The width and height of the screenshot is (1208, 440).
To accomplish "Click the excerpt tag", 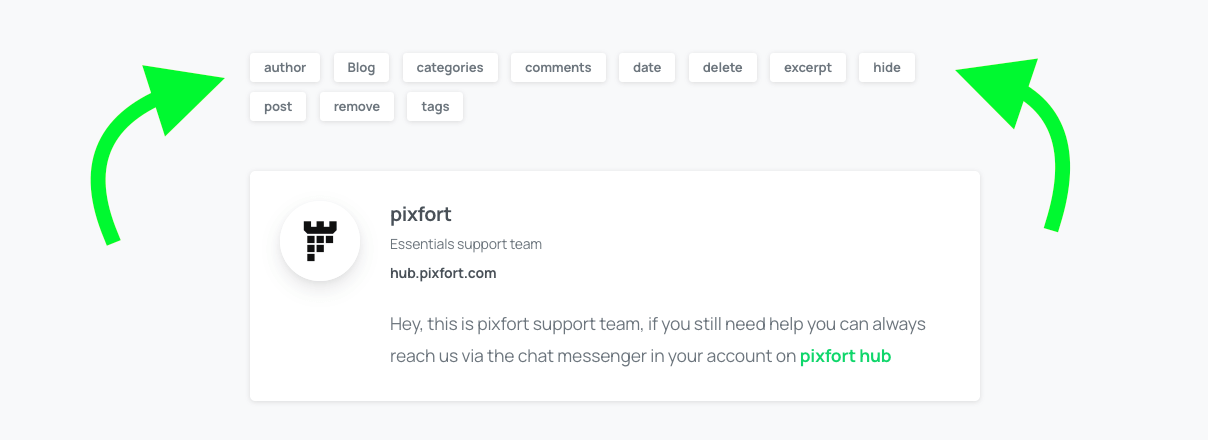I will click(x=808, y=68).
